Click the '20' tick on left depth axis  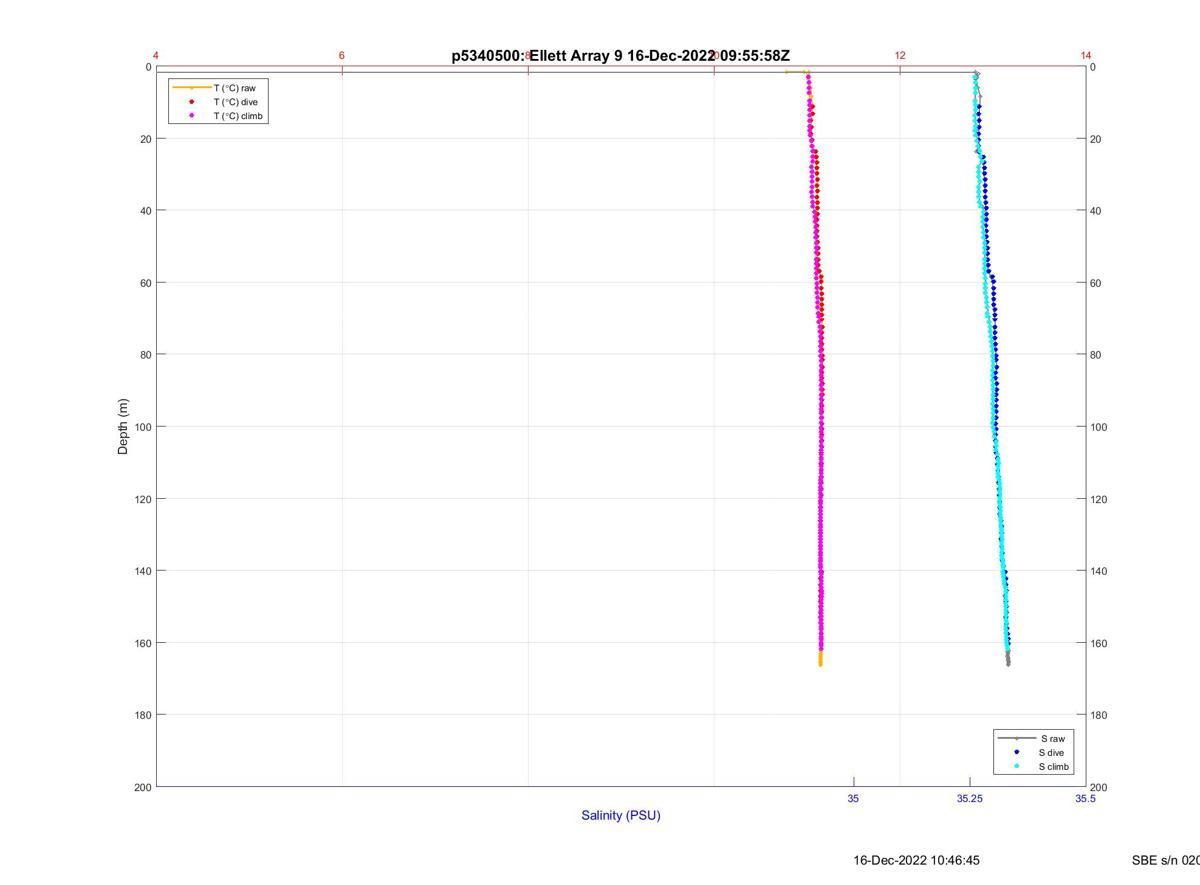point(145,139)
